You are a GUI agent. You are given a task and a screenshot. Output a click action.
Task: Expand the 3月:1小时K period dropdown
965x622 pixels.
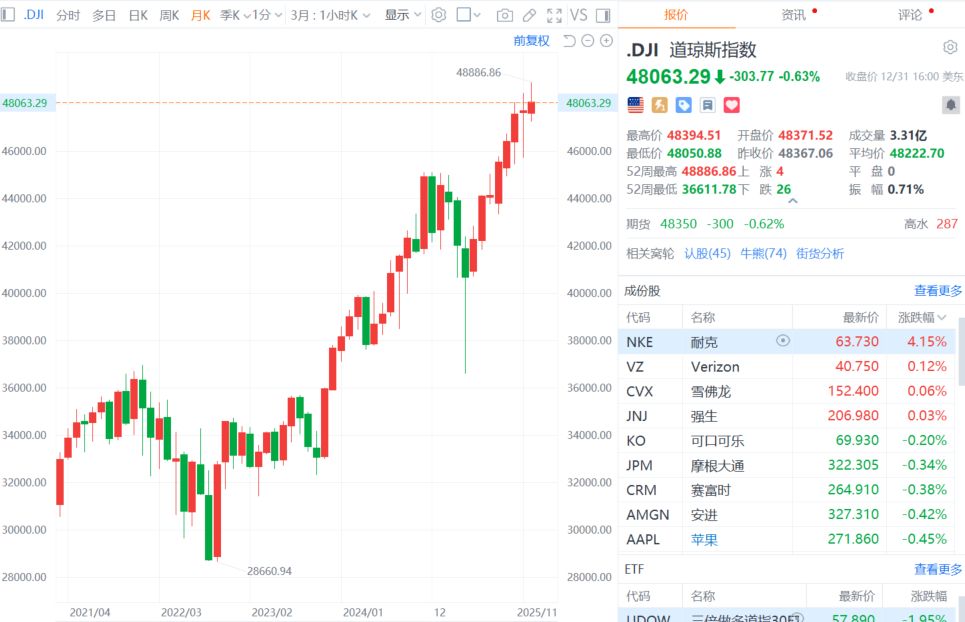[330, 15]
